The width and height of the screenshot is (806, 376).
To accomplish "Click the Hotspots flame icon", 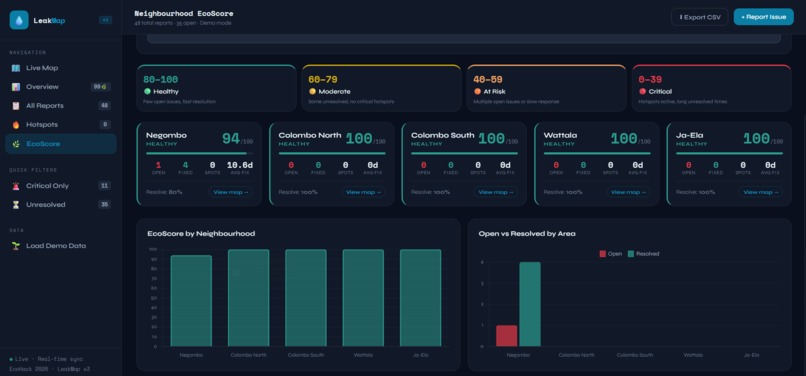I will (16, 124).
